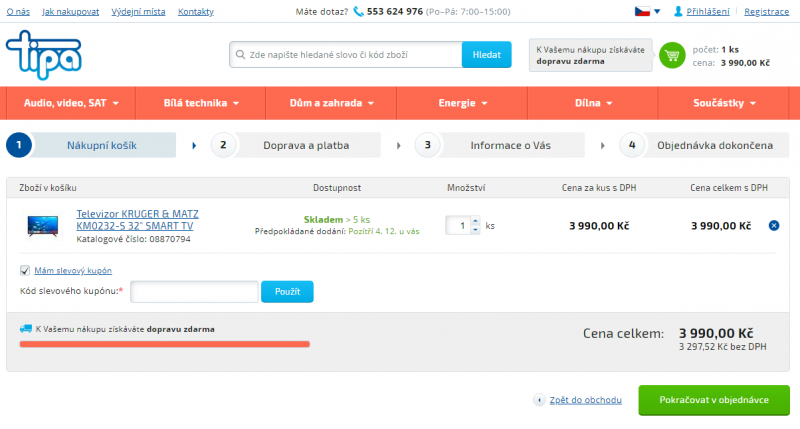This screenshot has width=800, height=429.
Task: Click the phone icon next to 553 624 976
Action: pyautogui.click(x=359, y=11)
